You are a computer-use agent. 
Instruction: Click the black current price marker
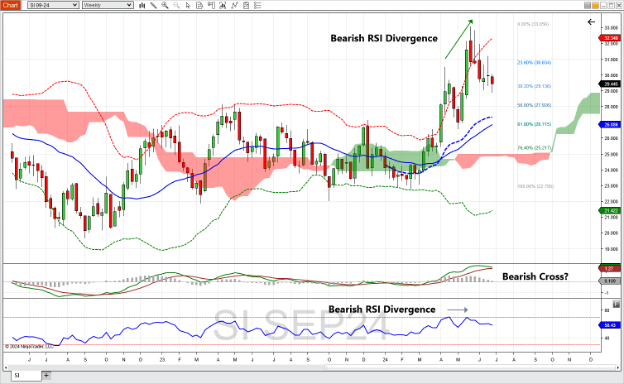[609, 84]
